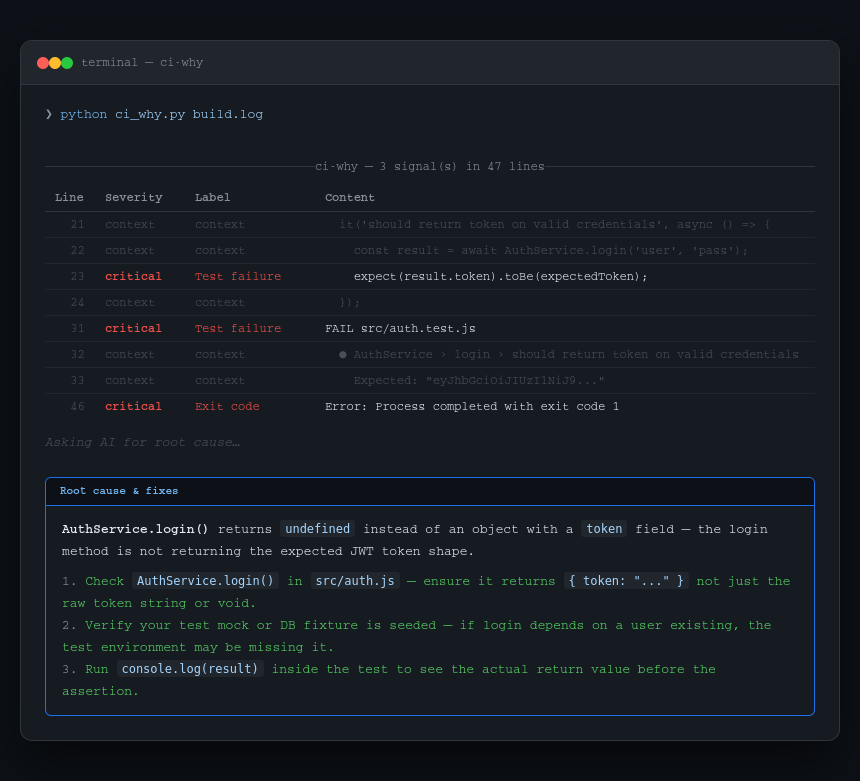860x781 pixels.
Task: Click the 'terminal — ci-why' window title
Action: click(142, 63)
